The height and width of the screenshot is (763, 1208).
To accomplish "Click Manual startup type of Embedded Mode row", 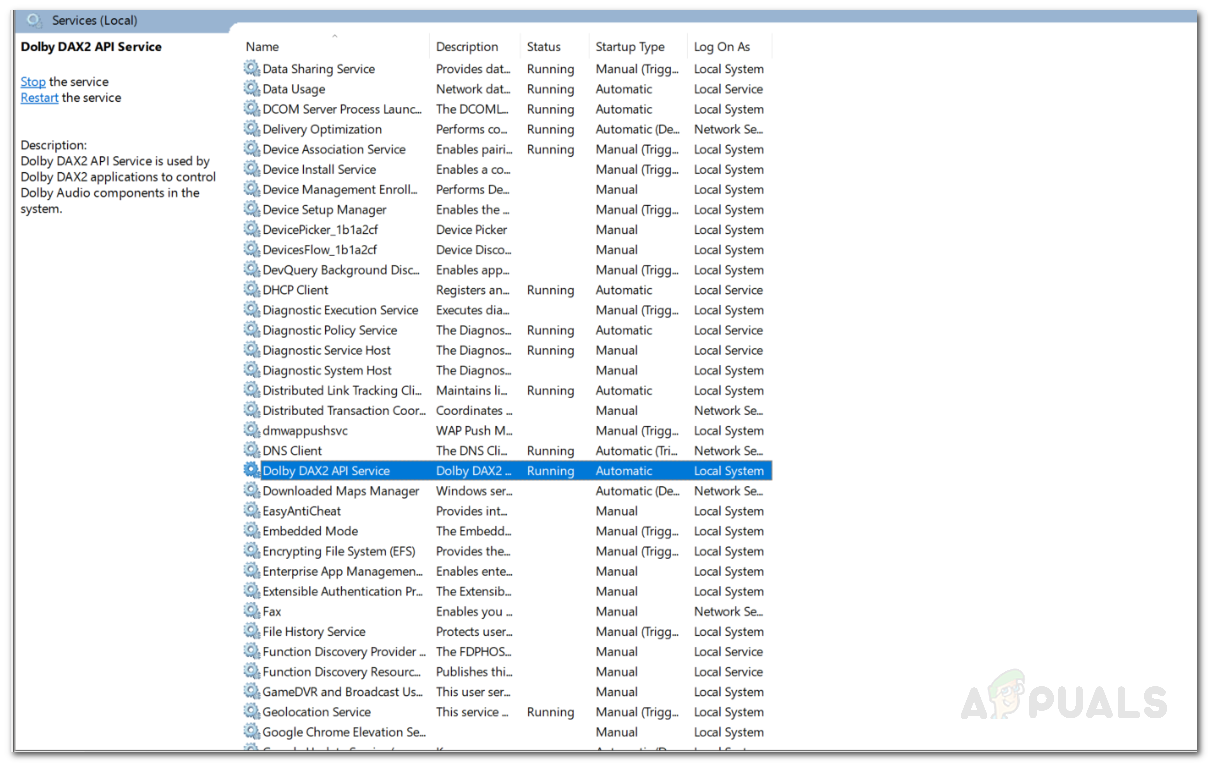I will (638, 531).
